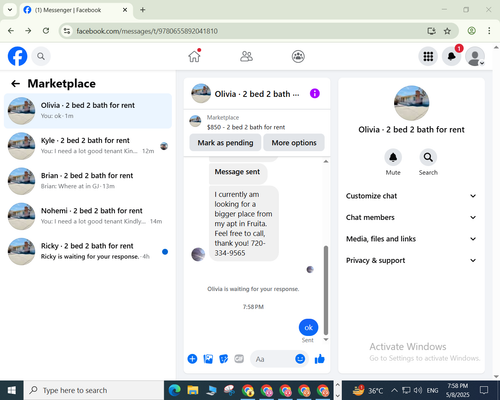Open the Notifications bell
Viewport: 500px width, 400px height.
(x=452, y=56)
